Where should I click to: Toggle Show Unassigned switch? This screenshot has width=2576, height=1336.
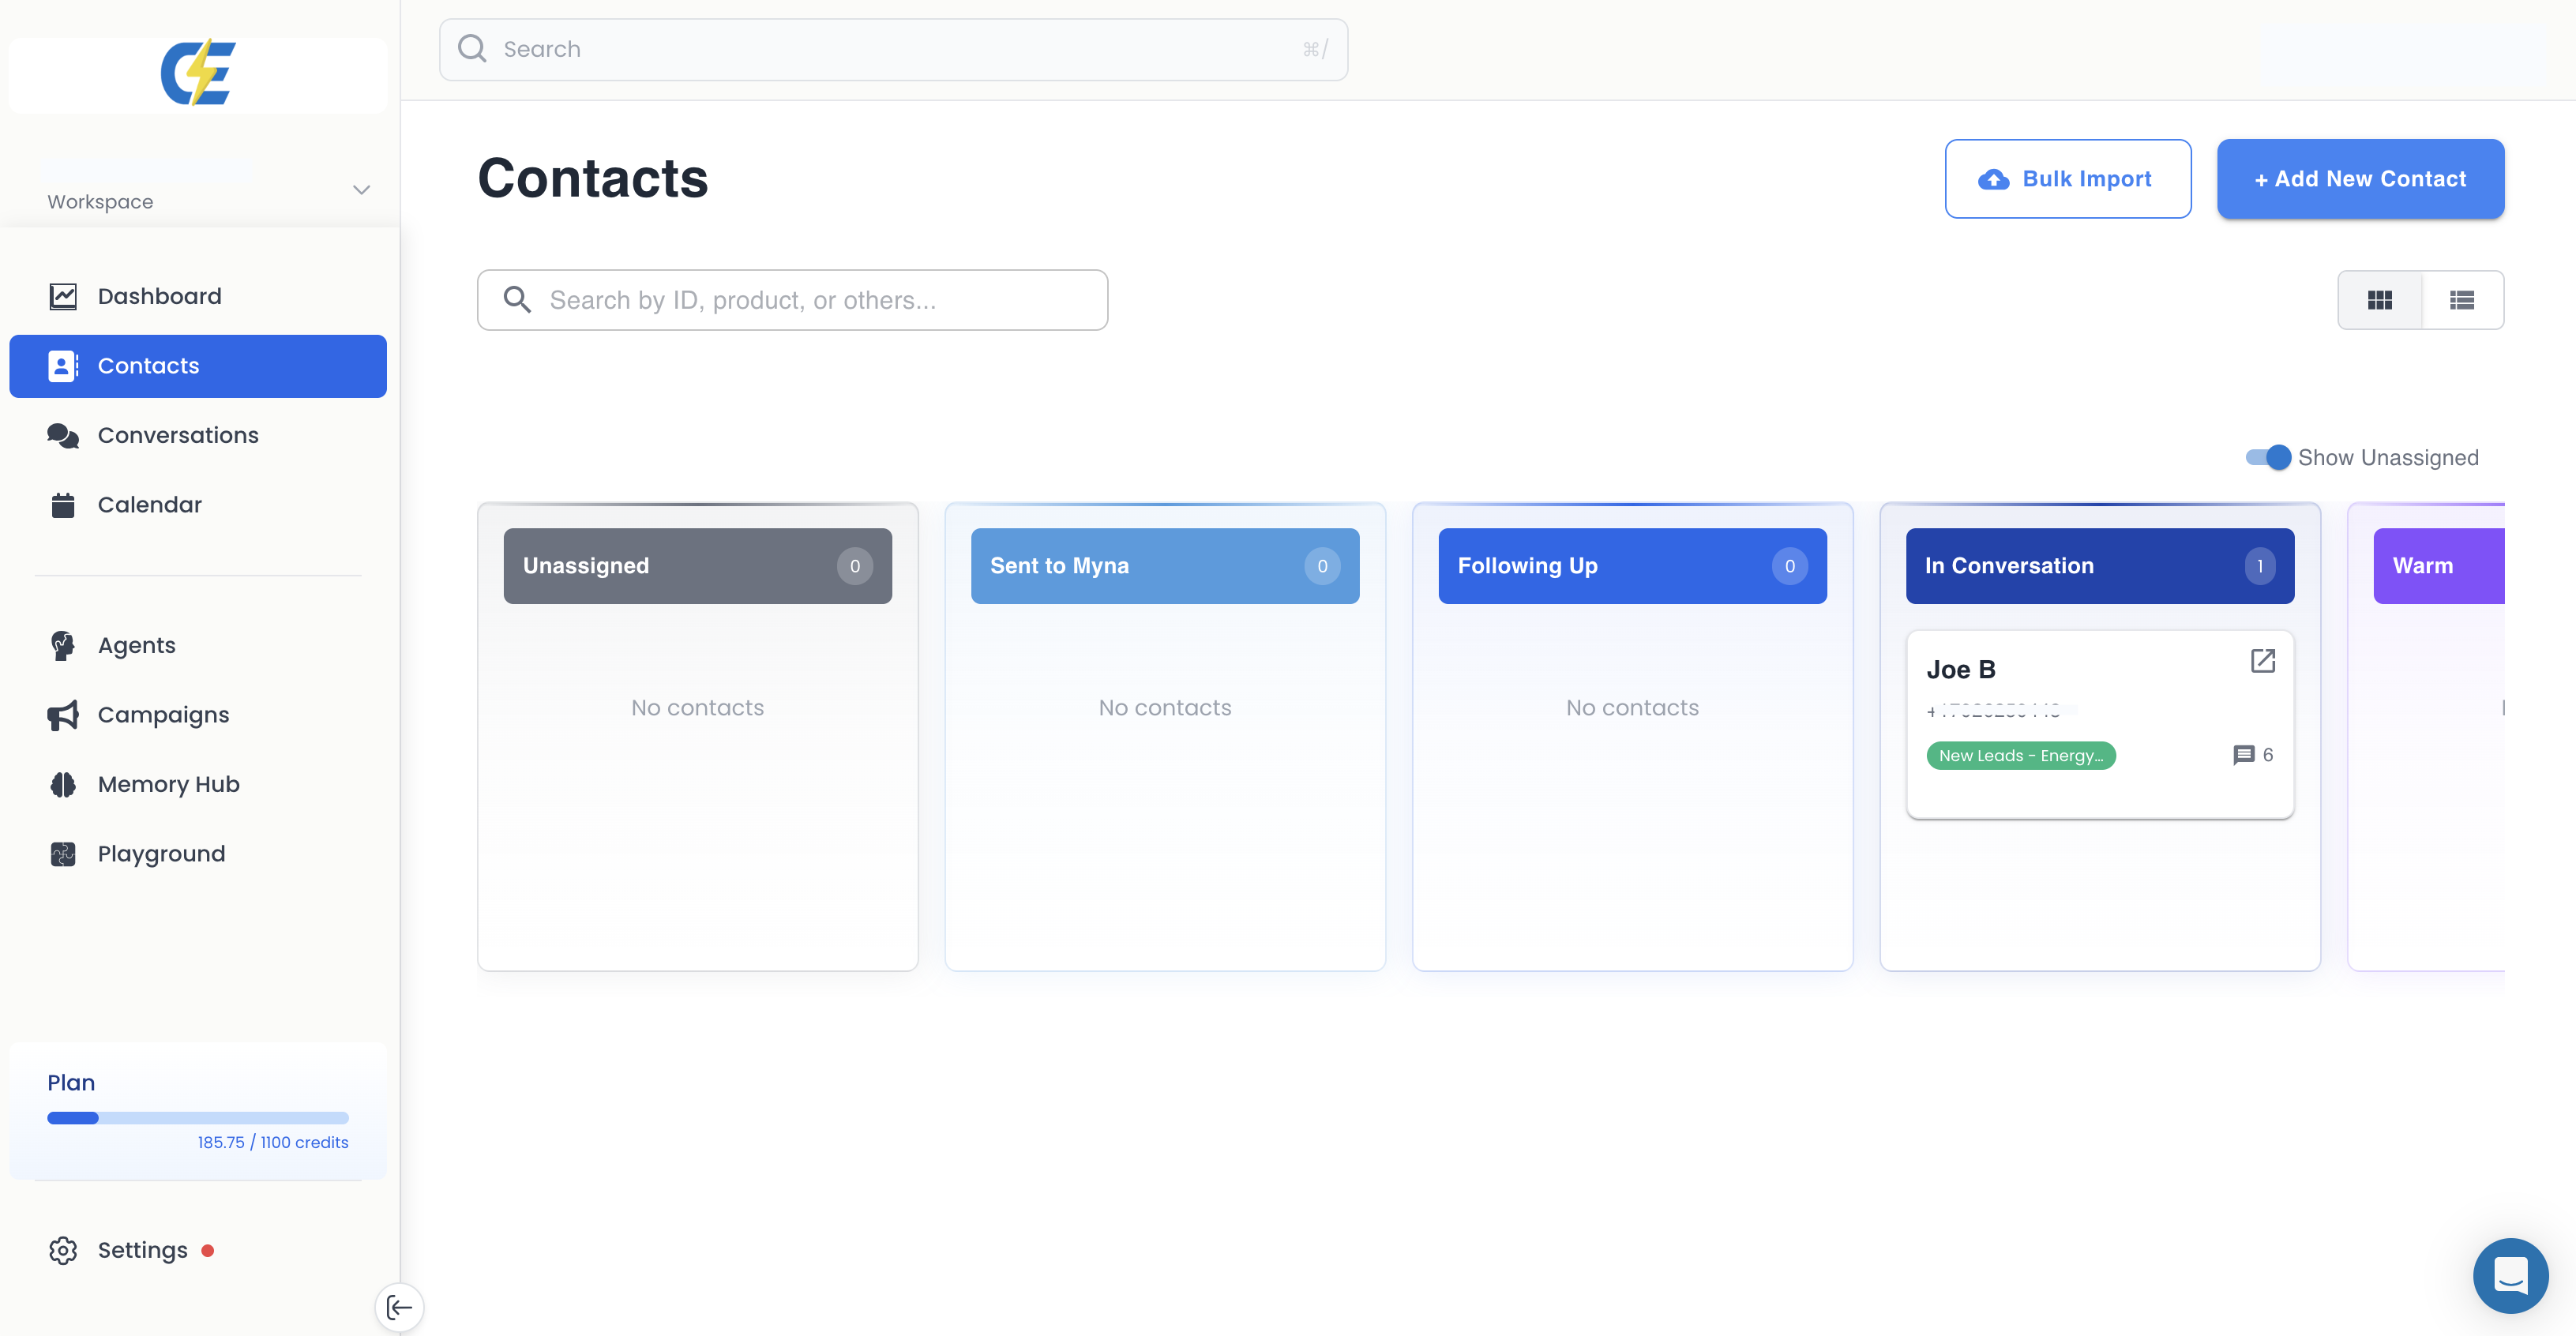click(x=2267, y=457)
